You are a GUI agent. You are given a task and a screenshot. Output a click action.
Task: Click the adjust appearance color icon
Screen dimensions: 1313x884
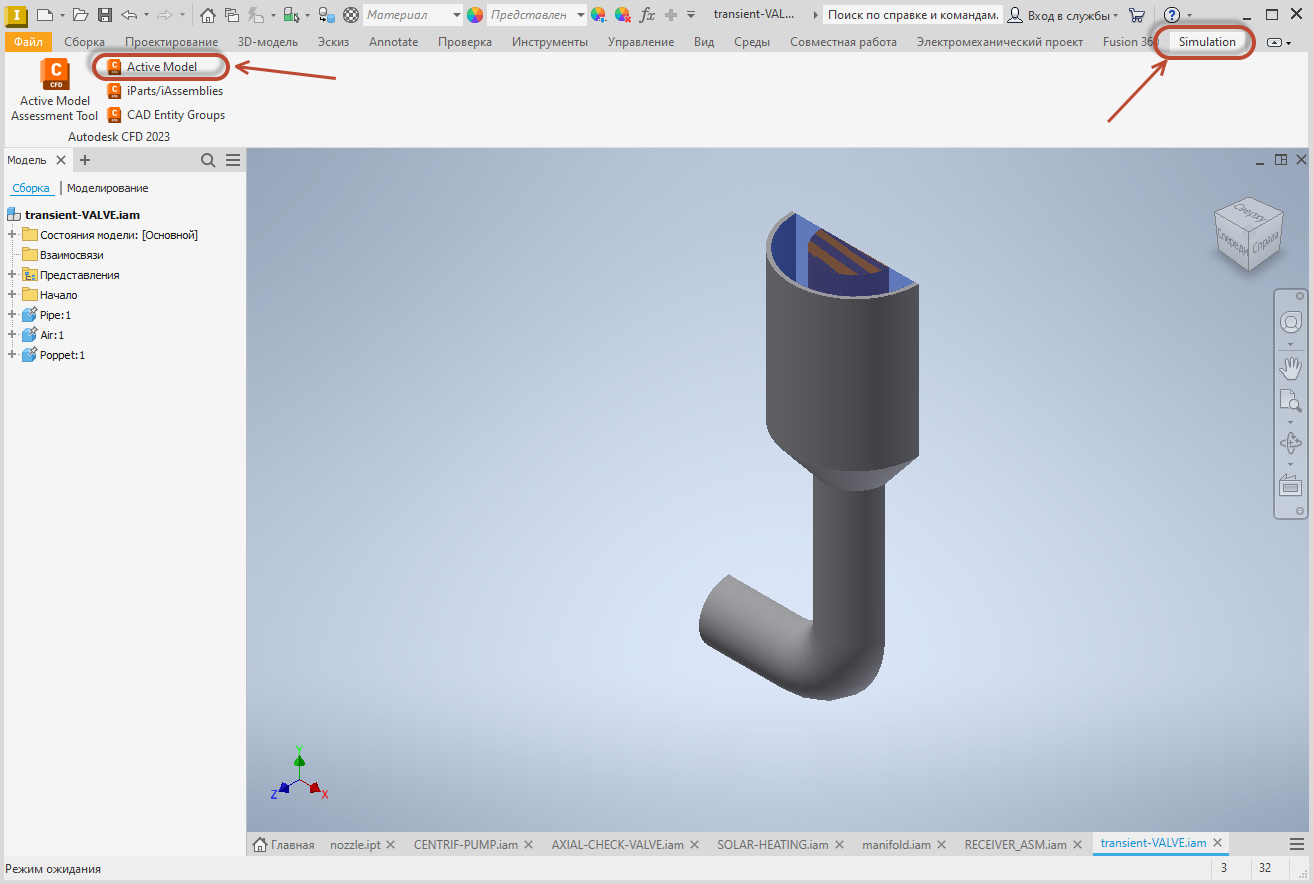pyautogui.click(x=598, y=15)
